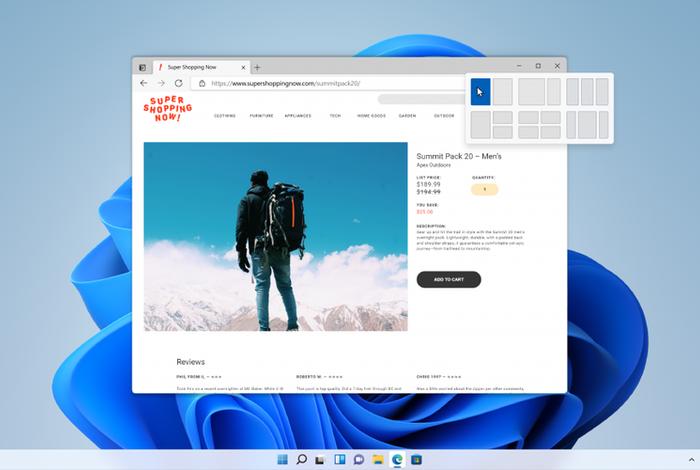Go back to the previous page
Viewport: 700px width, 470px height.
coord(144,83)
